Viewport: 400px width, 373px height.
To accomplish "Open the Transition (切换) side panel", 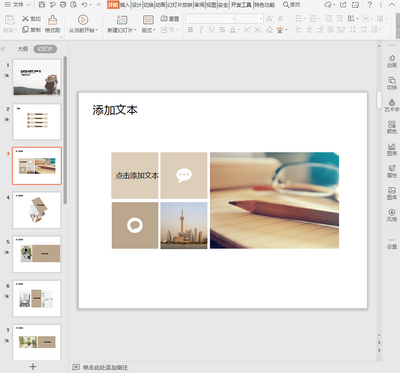I will [x=392, y=83].
